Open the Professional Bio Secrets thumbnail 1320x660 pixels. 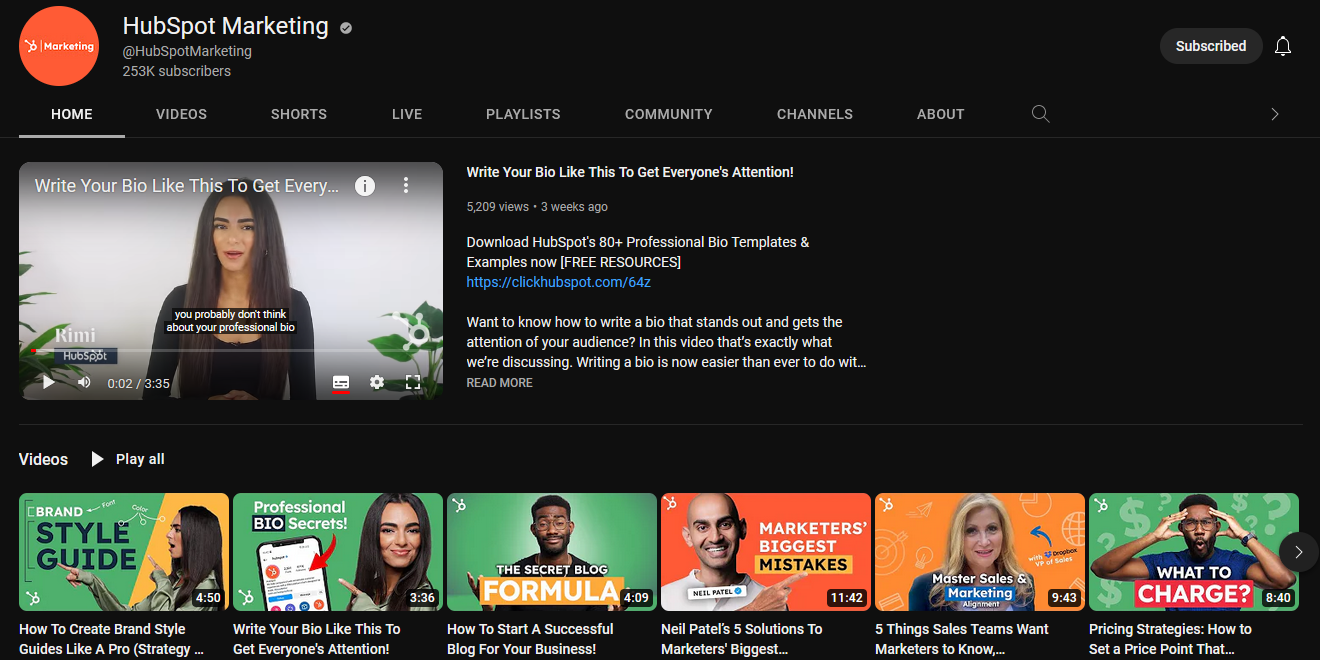click(x=338, y=552)
